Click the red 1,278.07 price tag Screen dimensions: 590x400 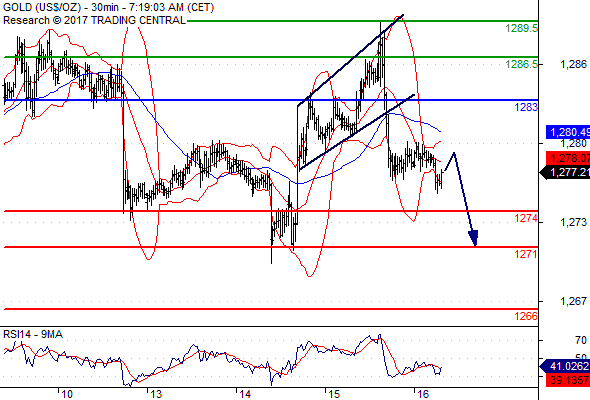click(568, 158)
